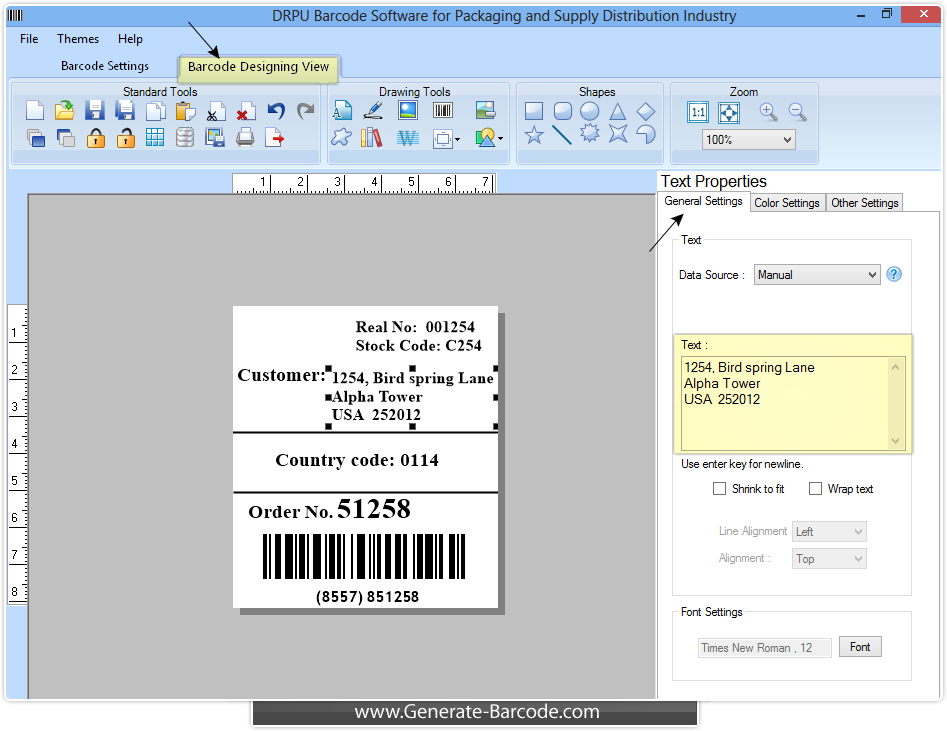This screenshot has height=731, width=947.
Task: Click the Data Source help question mark
Action: (x=894, y=274)
